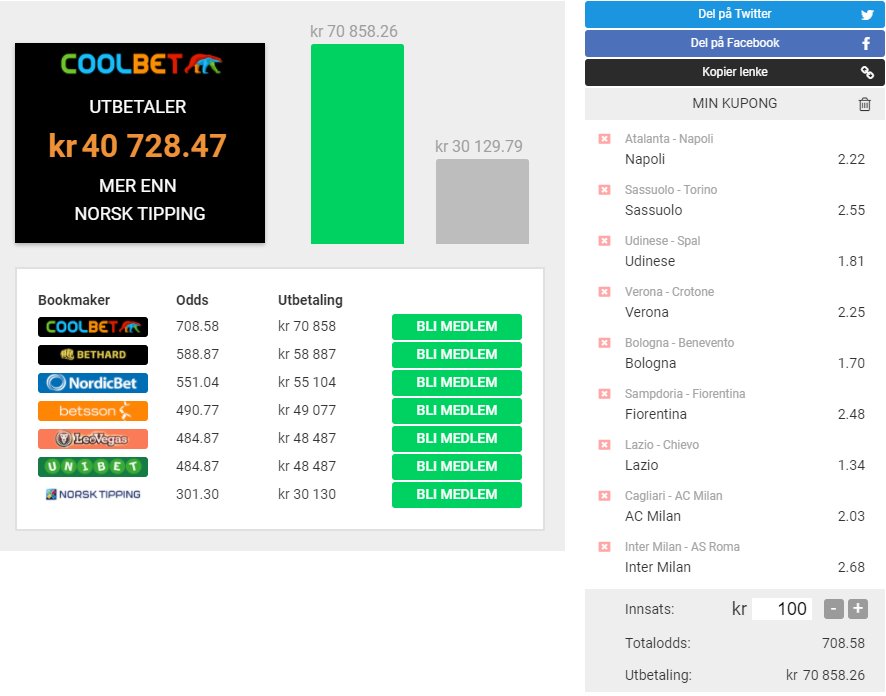The width and height of the screenshot is (886, 696).
Task: Click the Bethard logo in bookmaker table
Action: click(93, 355)
